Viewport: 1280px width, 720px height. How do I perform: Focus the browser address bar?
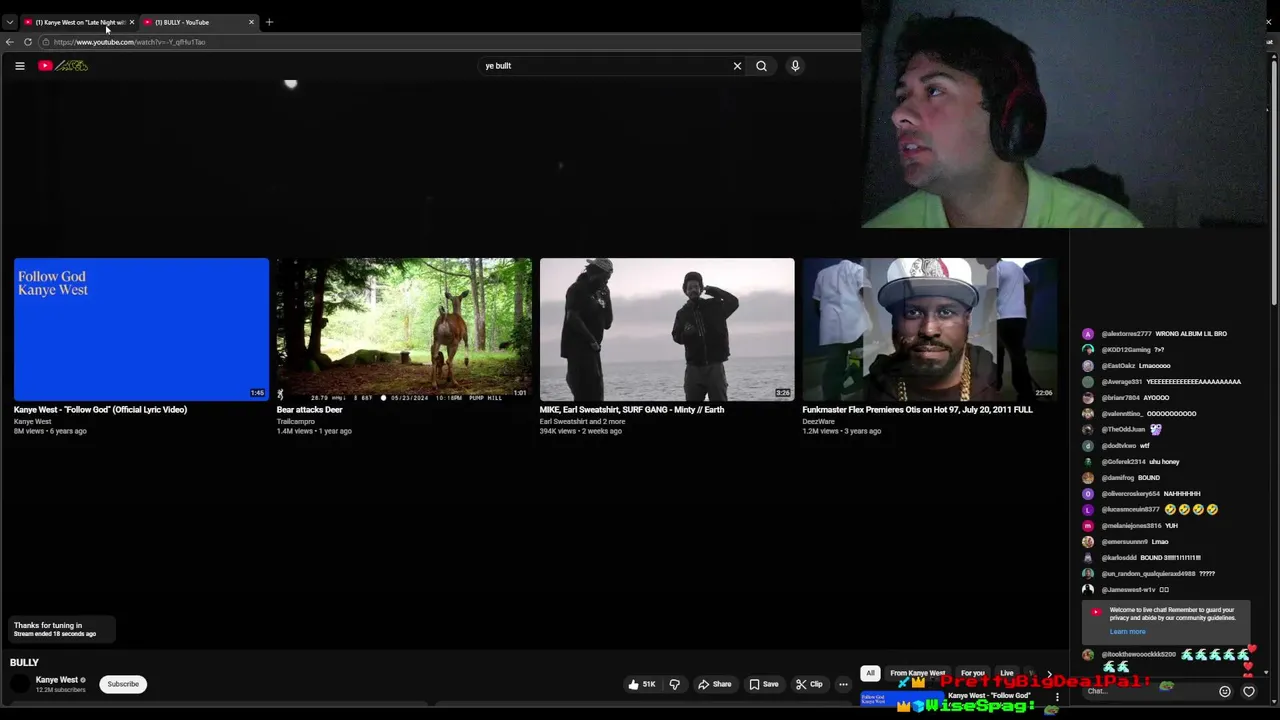click(450, 42)
